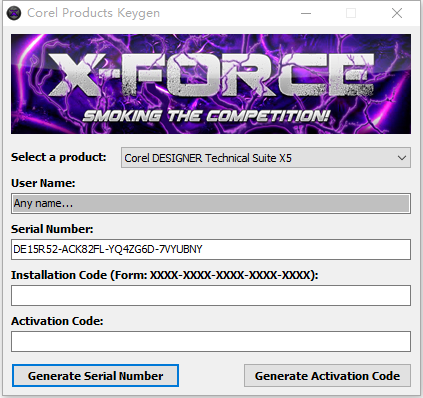Image resolution: width=423 pixels, height=398 pixels.
Task: Focus the Installation Code input box
Action: (x=211, y=295)
